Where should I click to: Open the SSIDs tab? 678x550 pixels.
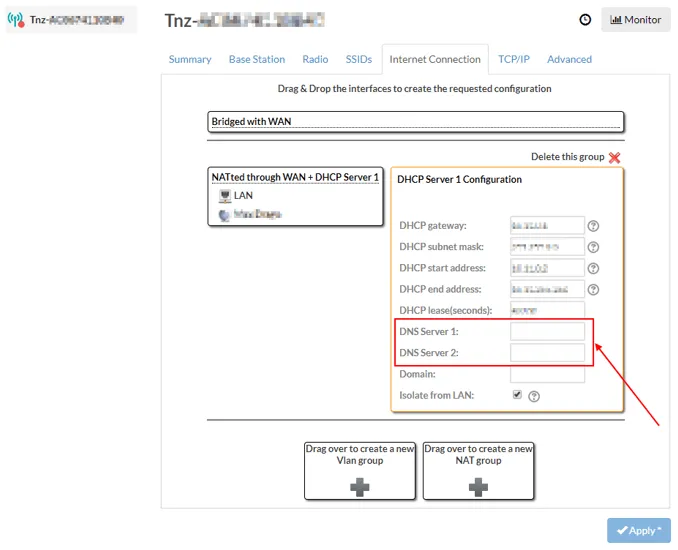point(358,59)
